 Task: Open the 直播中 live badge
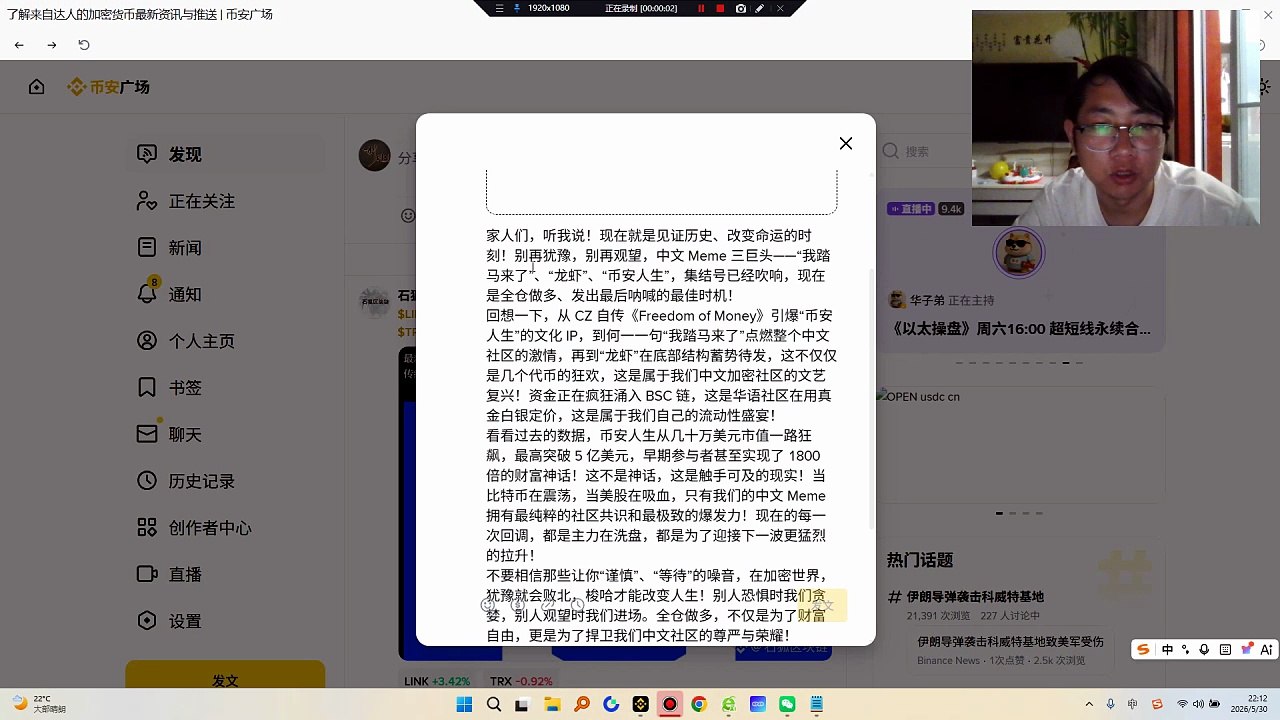[x=911, y=209]
